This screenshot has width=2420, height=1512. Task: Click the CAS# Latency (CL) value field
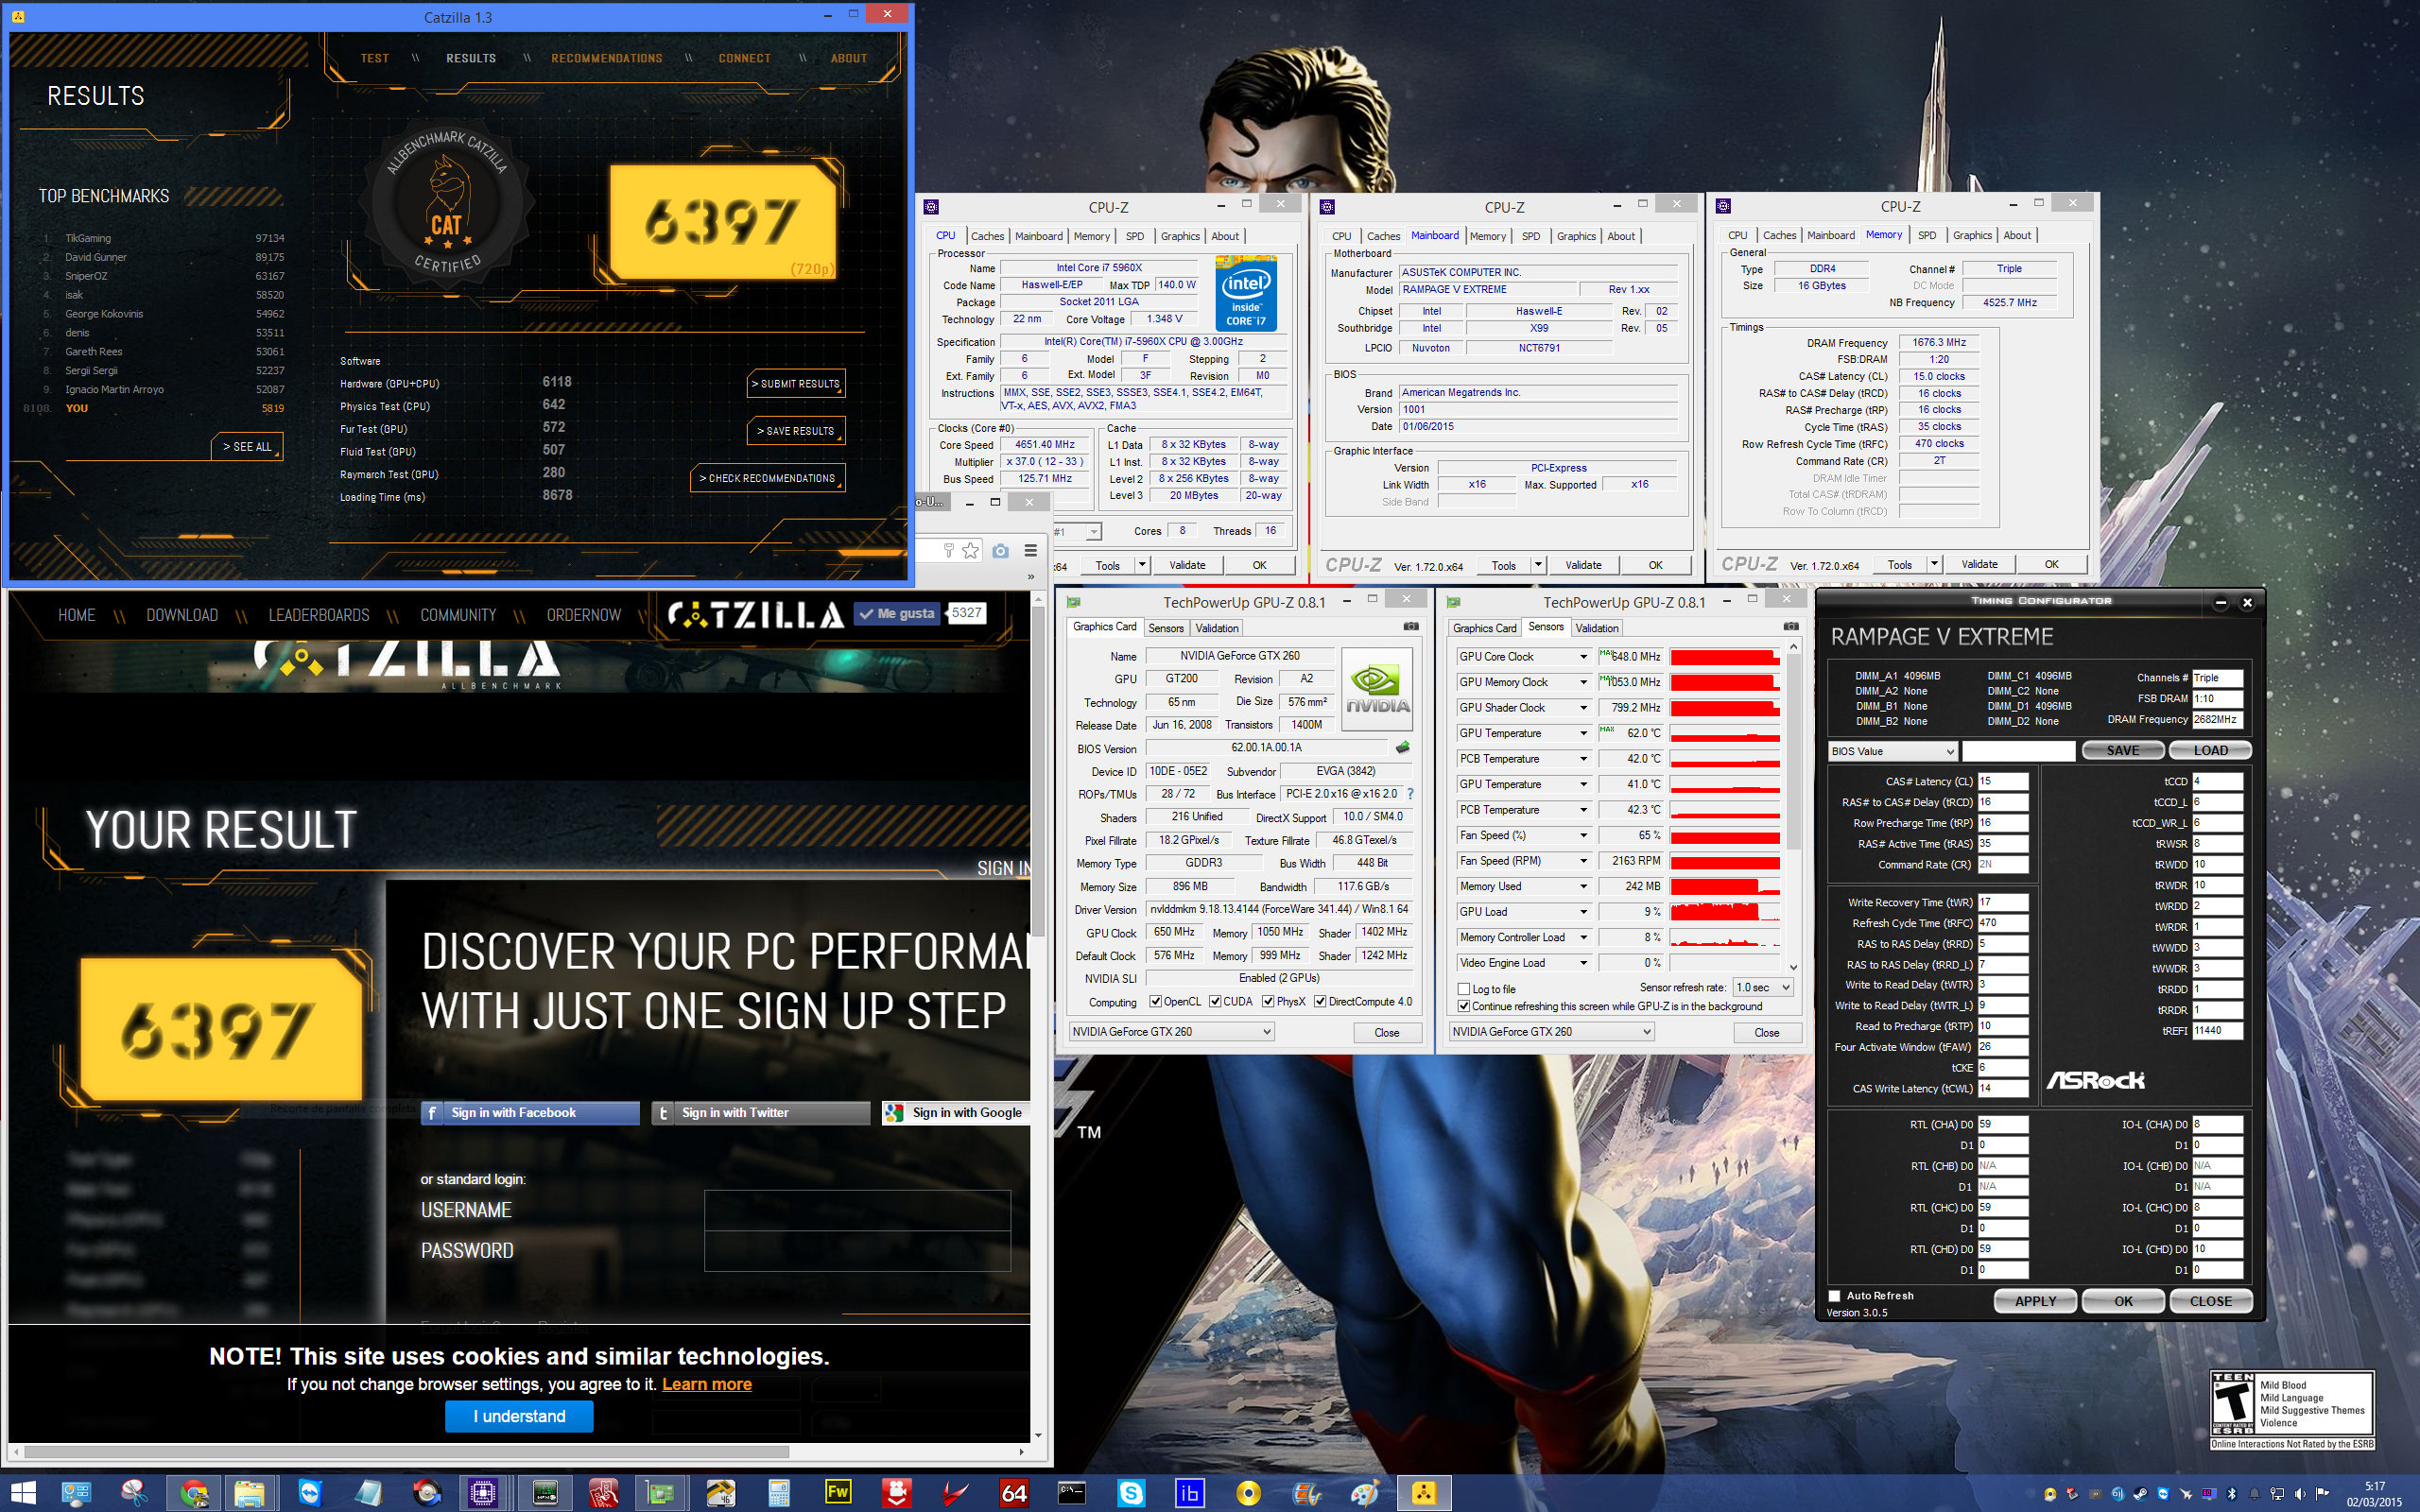coord(2003,781)
